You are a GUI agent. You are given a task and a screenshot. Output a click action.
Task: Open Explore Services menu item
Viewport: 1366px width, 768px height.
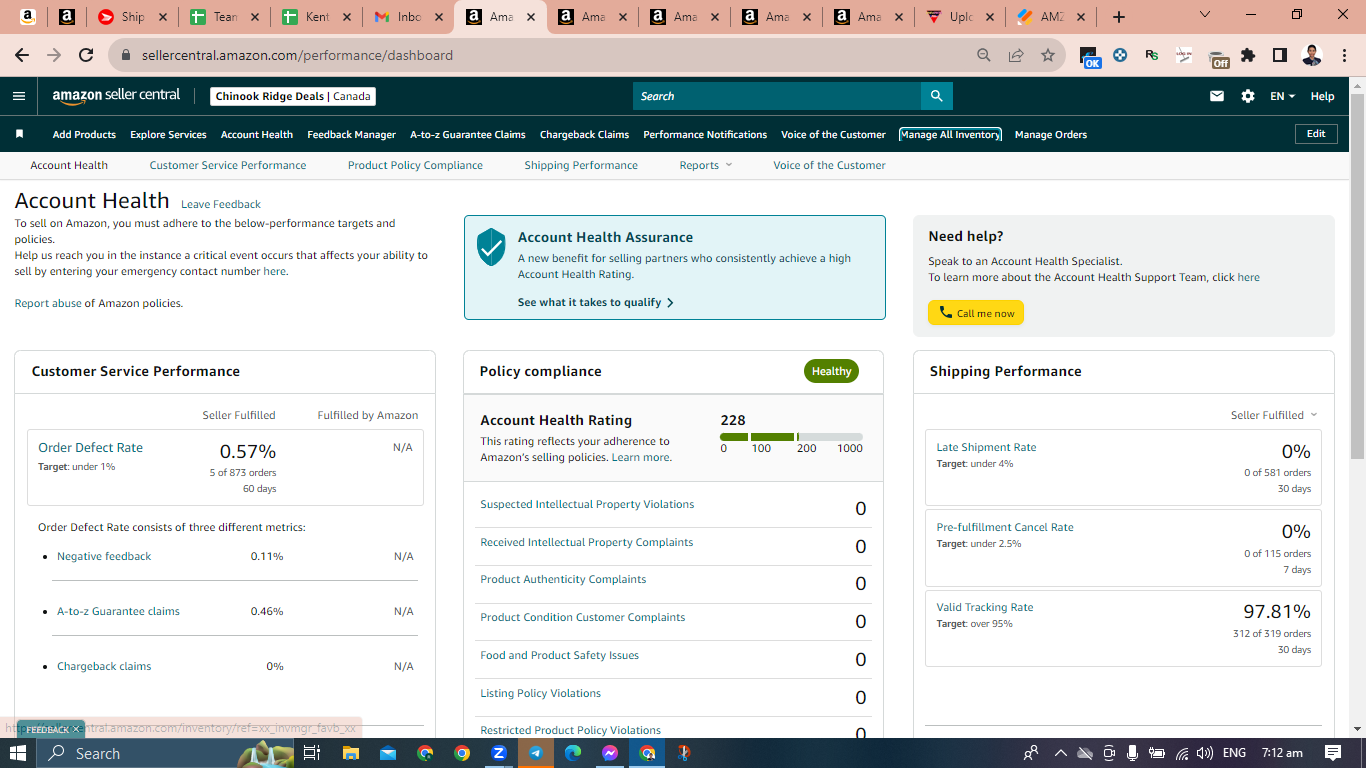coord(168,134)
